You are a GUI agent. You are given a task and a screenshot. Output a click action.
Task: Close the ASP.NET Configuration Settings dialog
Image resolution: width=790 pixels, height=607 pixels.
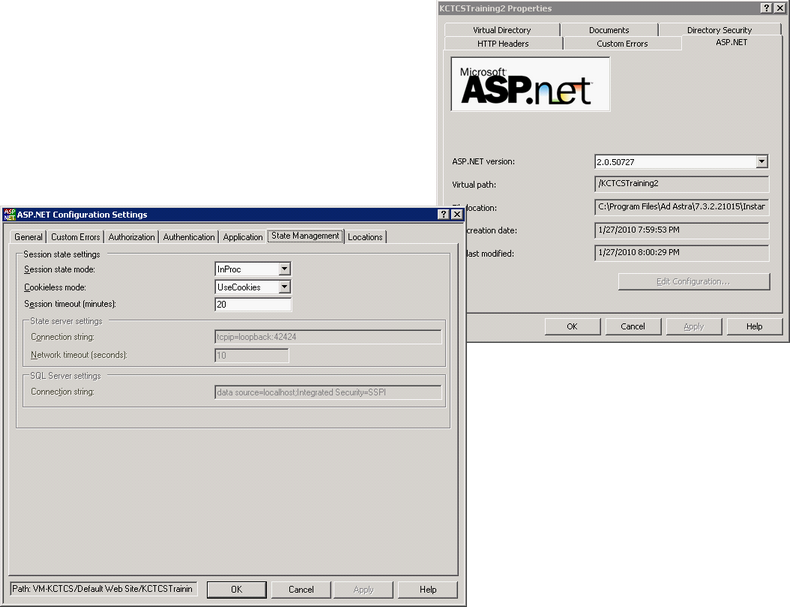pos(456,214)
